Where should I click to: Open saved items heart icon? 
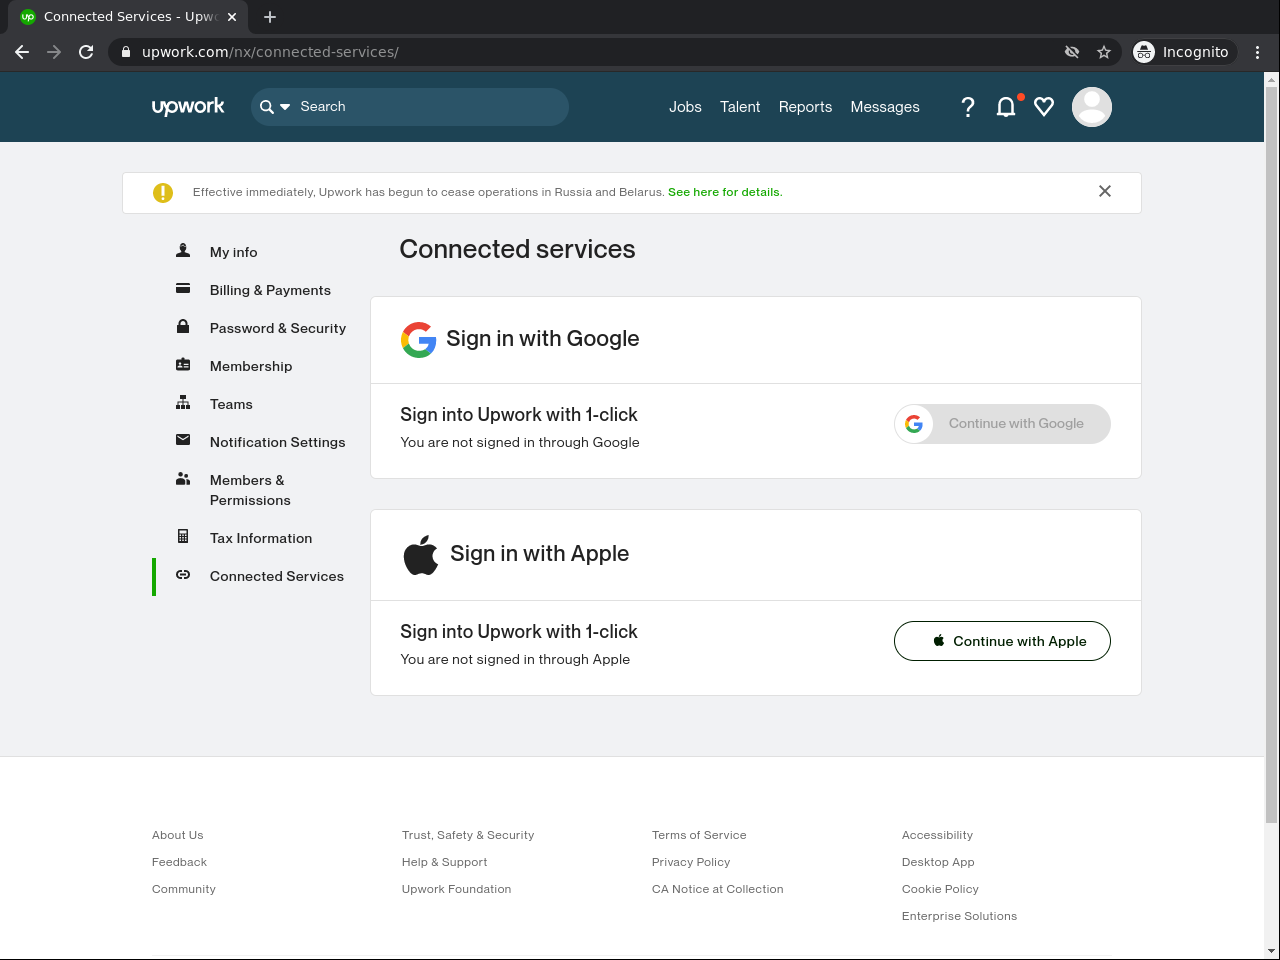tap(1044, 107)
